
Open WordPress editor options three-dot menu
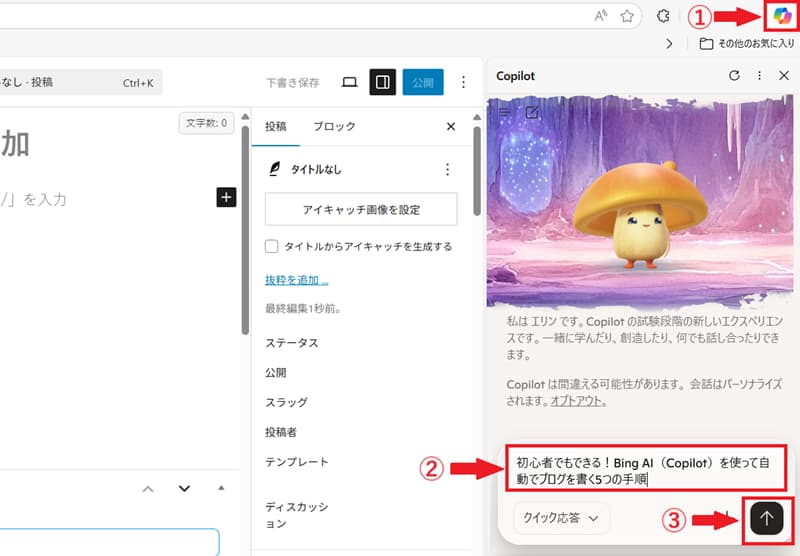point(463,82)
